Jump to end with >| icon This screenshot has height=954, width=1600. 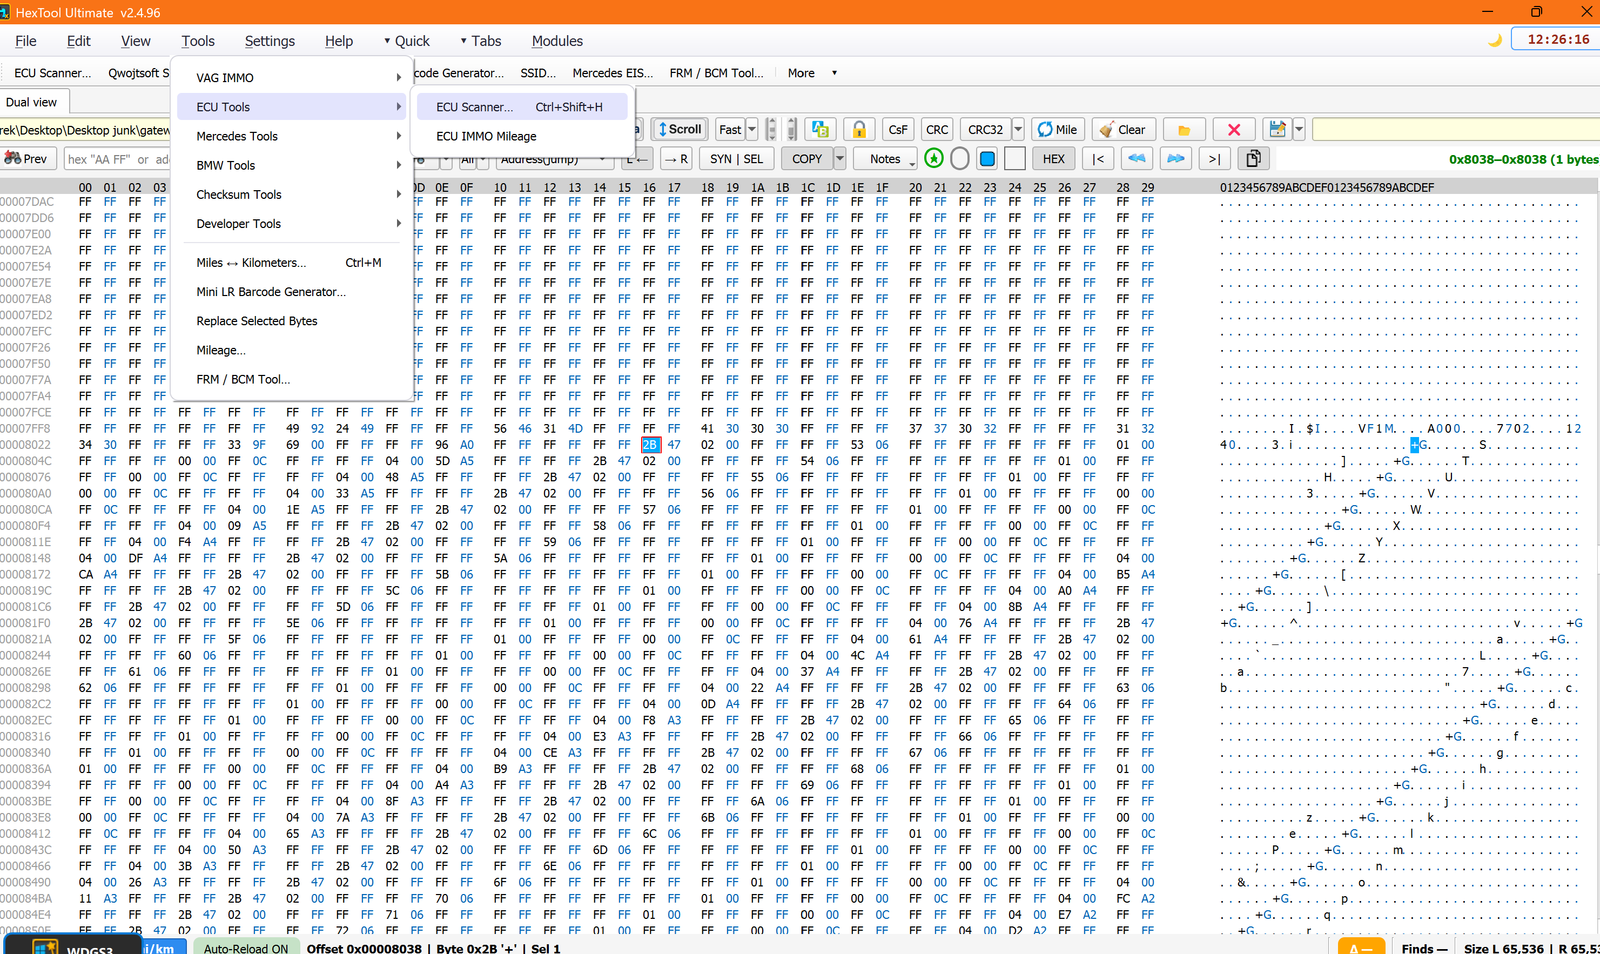tap(1214, 158)
